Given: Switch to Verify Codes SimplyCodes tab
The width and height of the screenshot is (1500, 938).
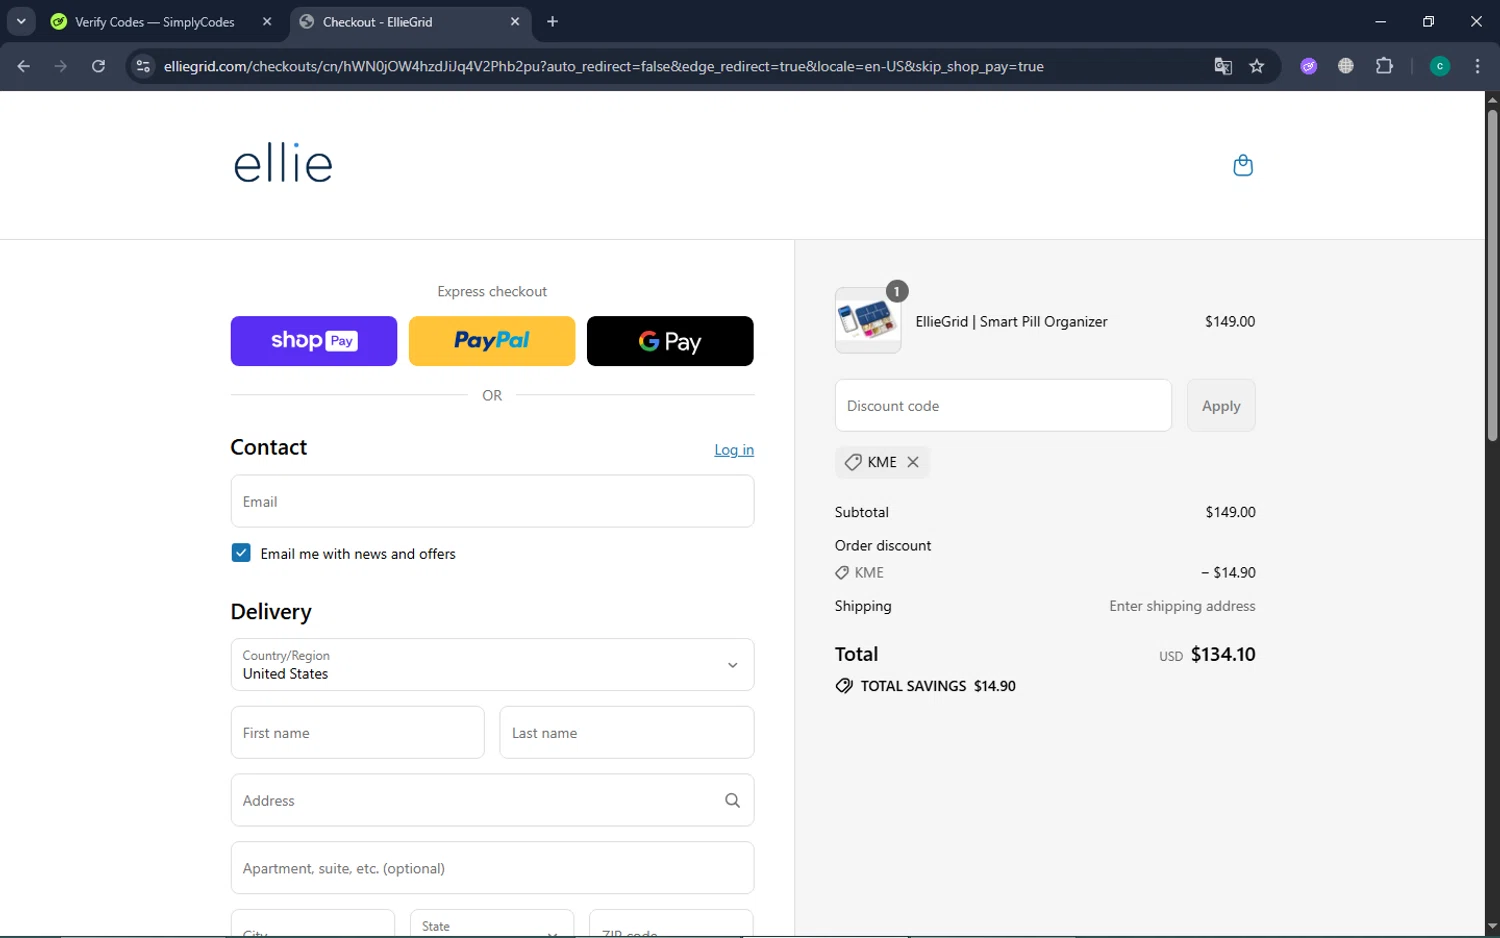Looking at the screenshot, I should point(155,21).
